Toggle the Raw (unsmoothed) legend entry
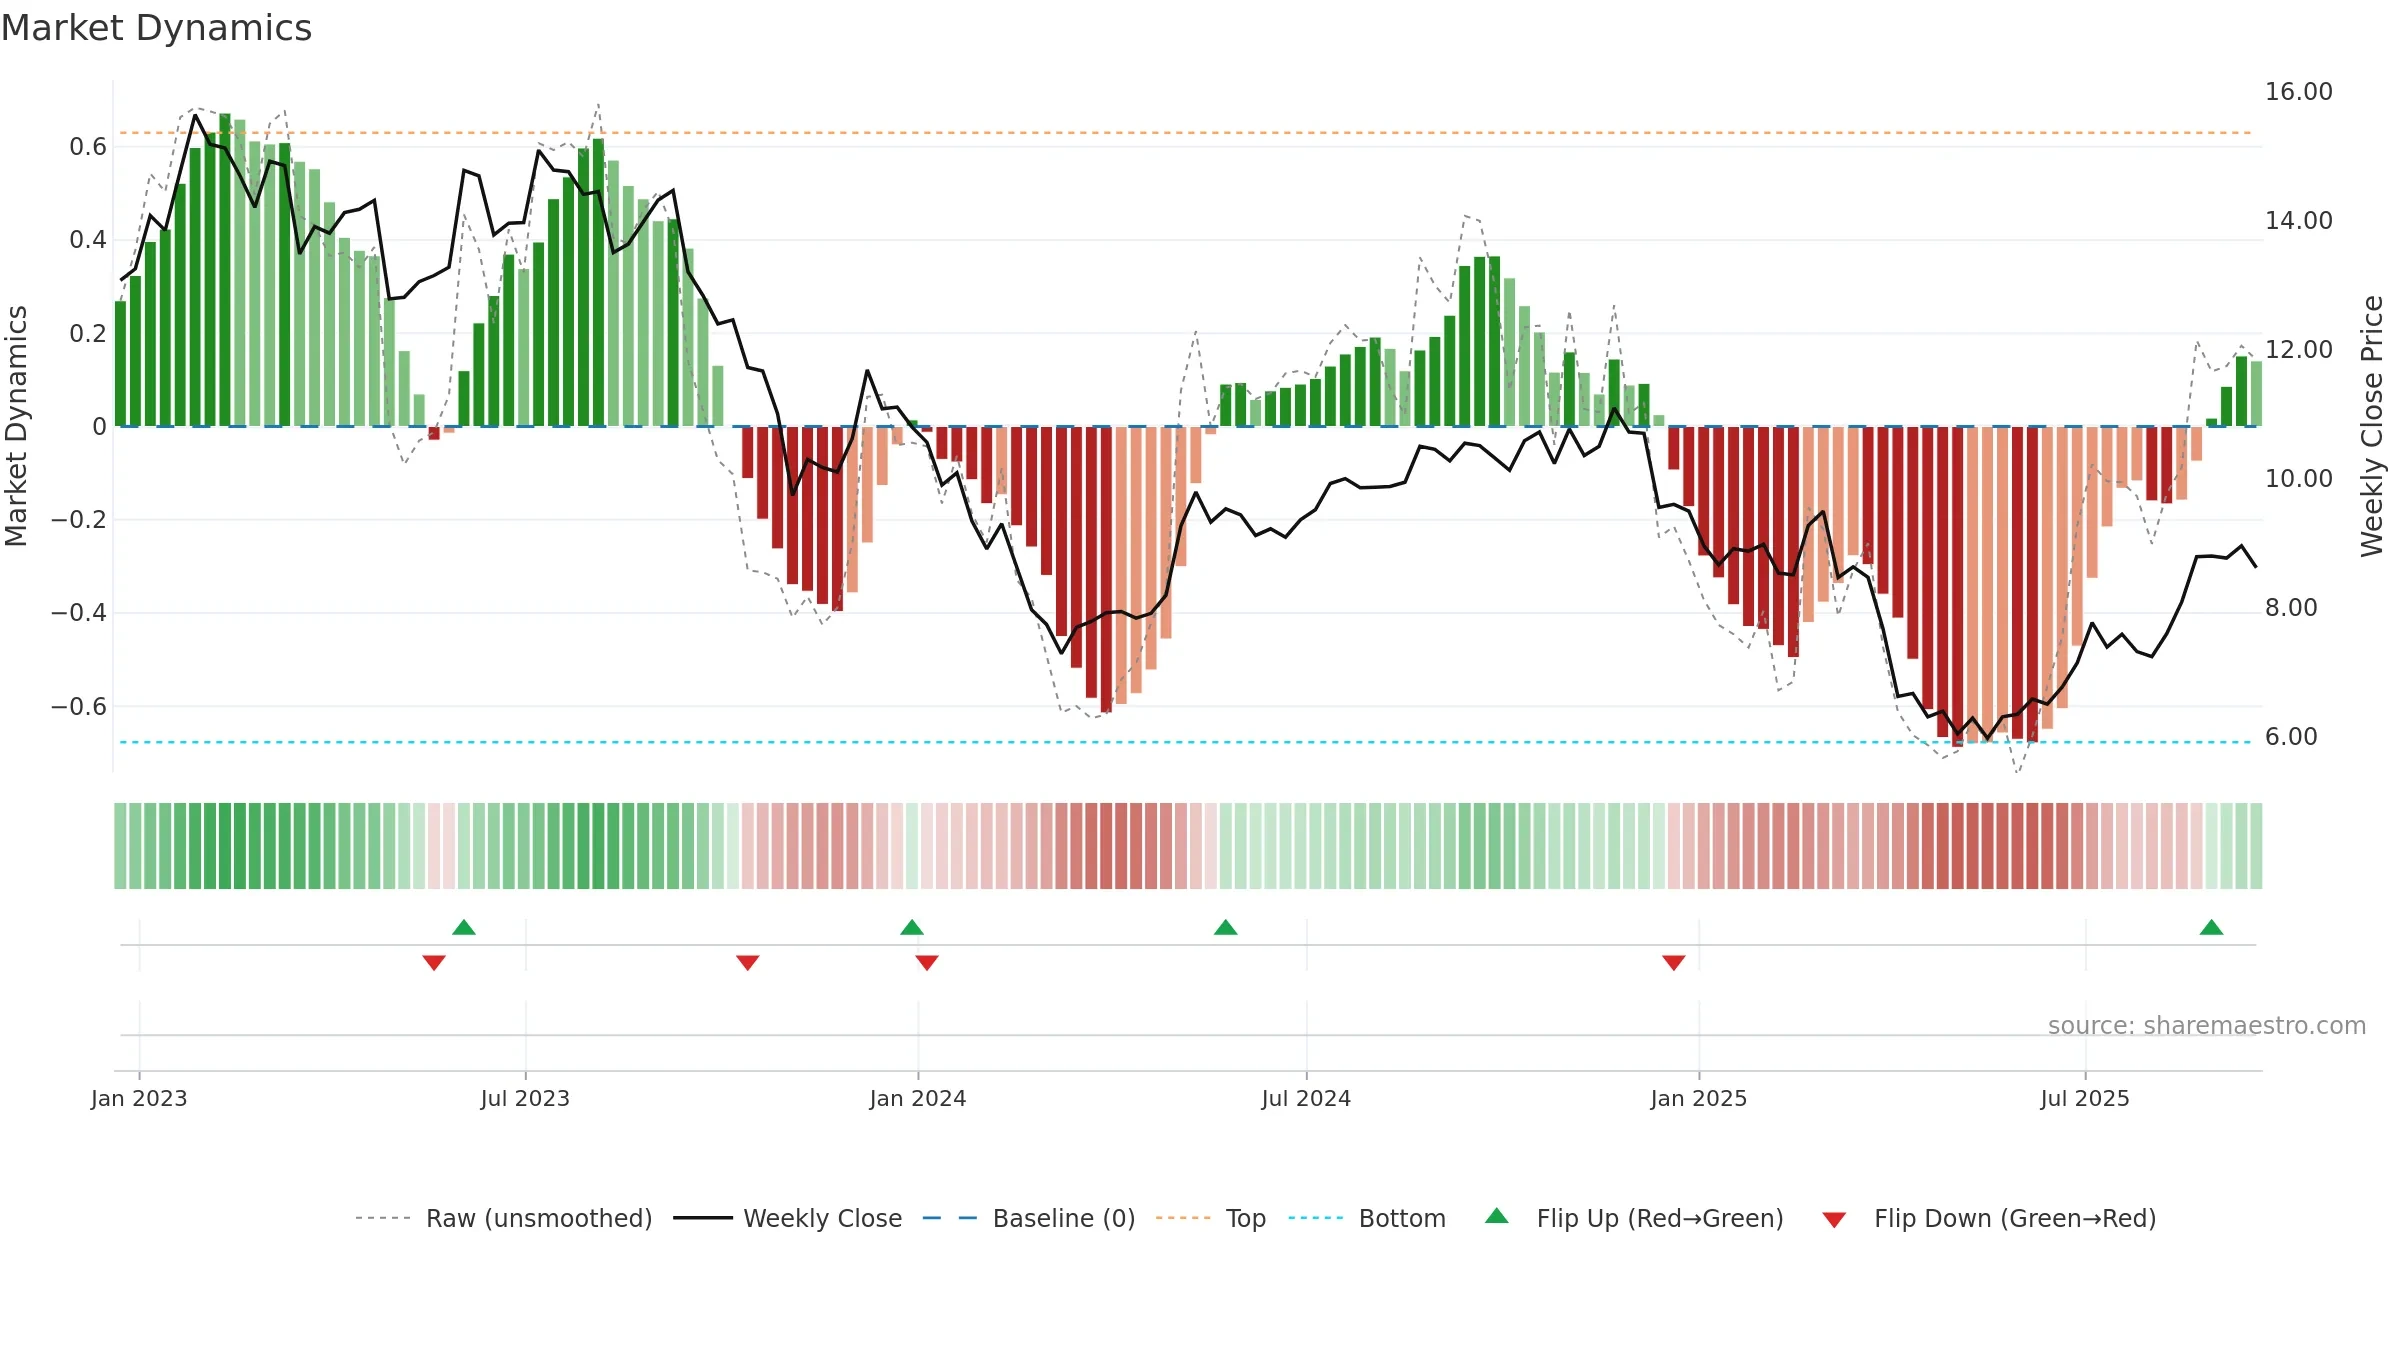This screenshot has width=2400, height=1350. tap(503, 1218)
